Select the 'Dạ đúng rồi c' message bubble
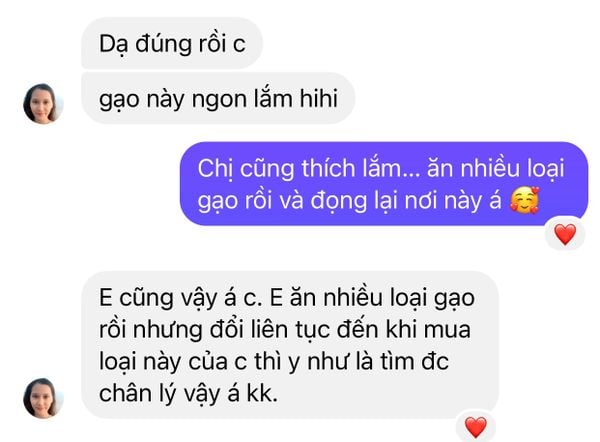This screenshot has height=442, width=600. (172, 43)
